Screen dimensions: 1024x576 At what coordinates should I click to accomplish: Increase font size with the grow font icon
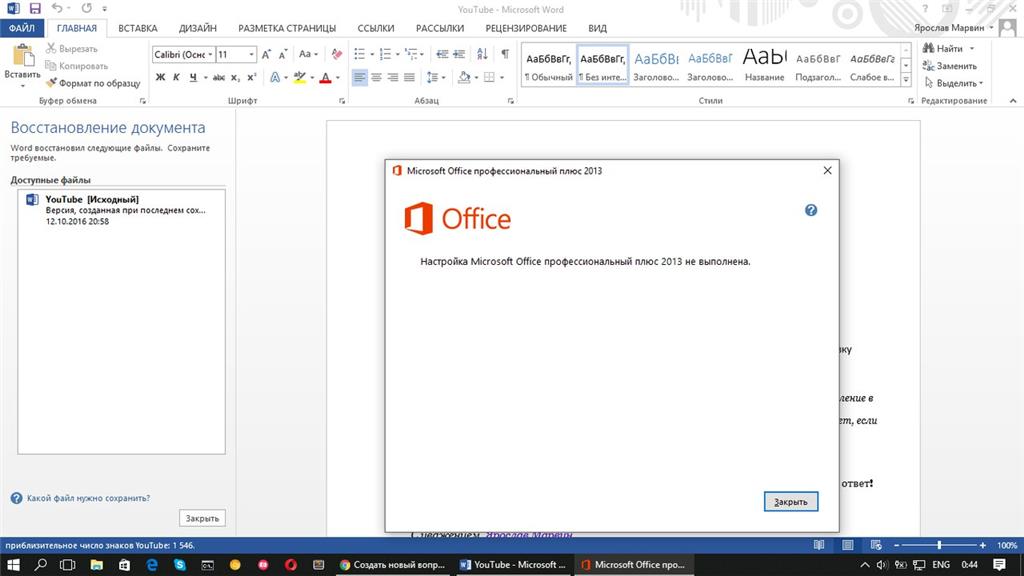[x=266, y=54]
